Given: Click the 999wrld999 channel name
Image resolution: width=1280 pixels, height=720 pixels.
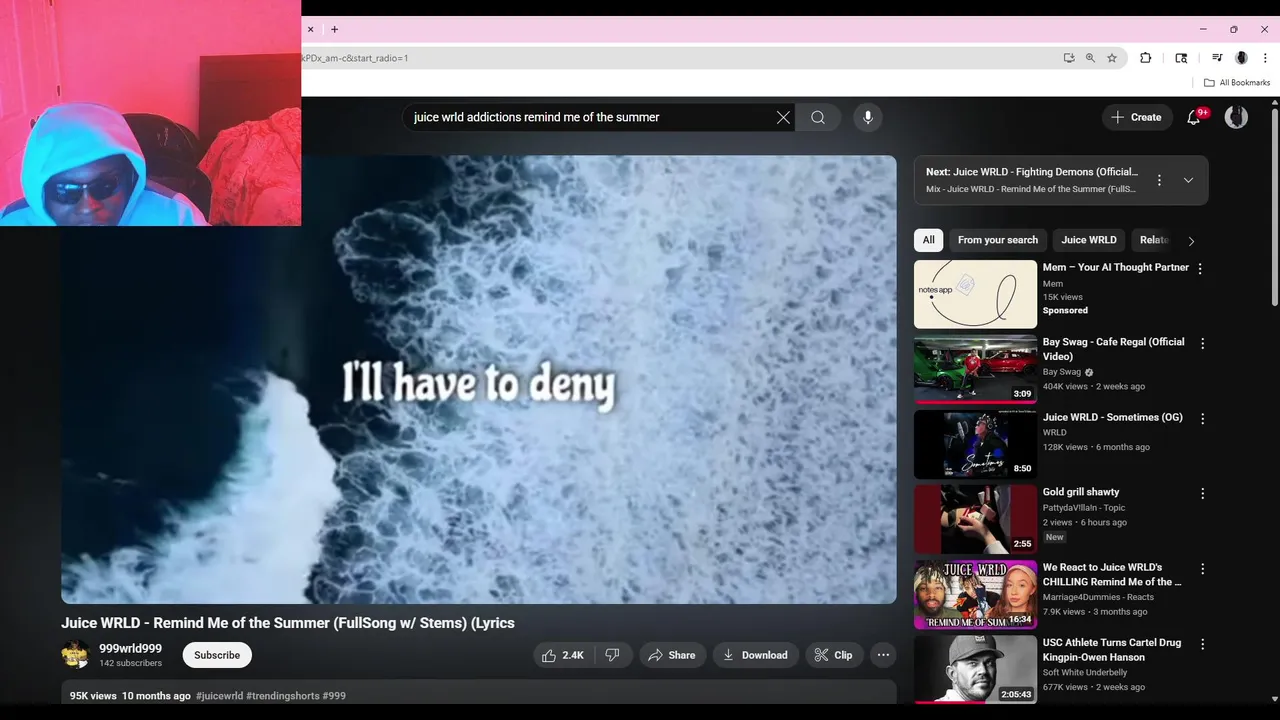Looking at the screenshot, I should coord(130,648).
